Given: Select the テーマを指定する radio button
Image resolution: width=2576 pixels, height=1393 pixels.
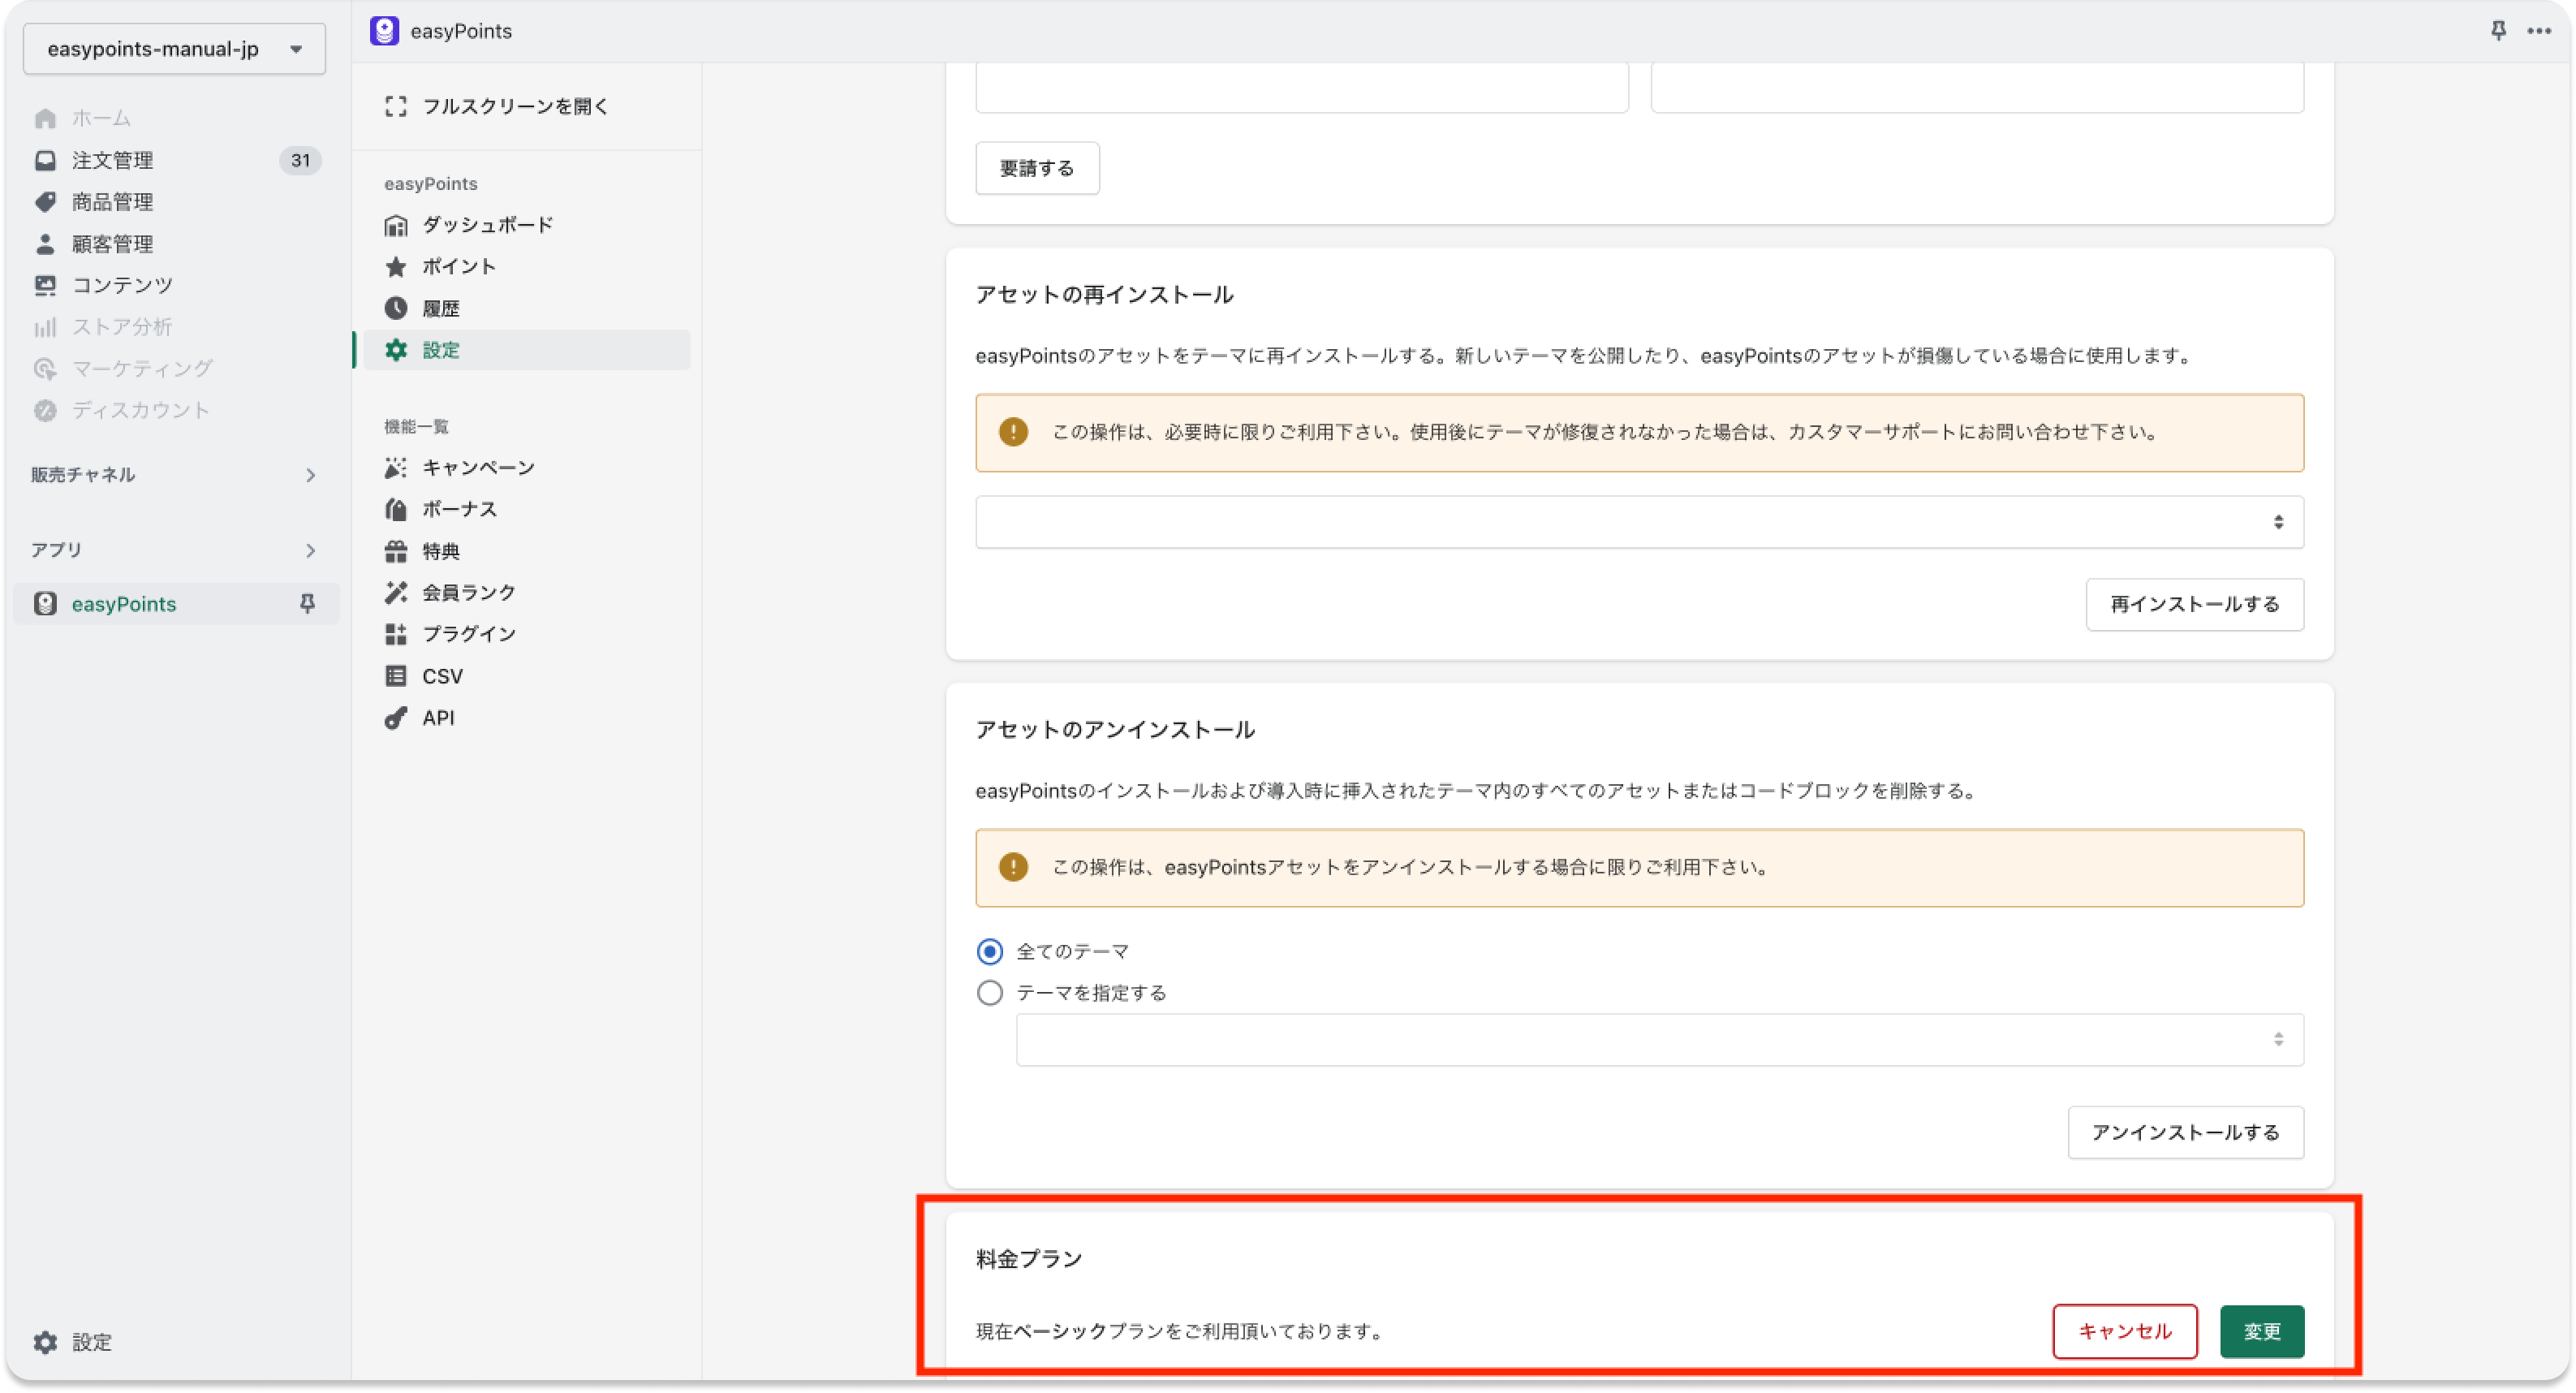Looking at the screenshot, I should (x=989, y=993).
